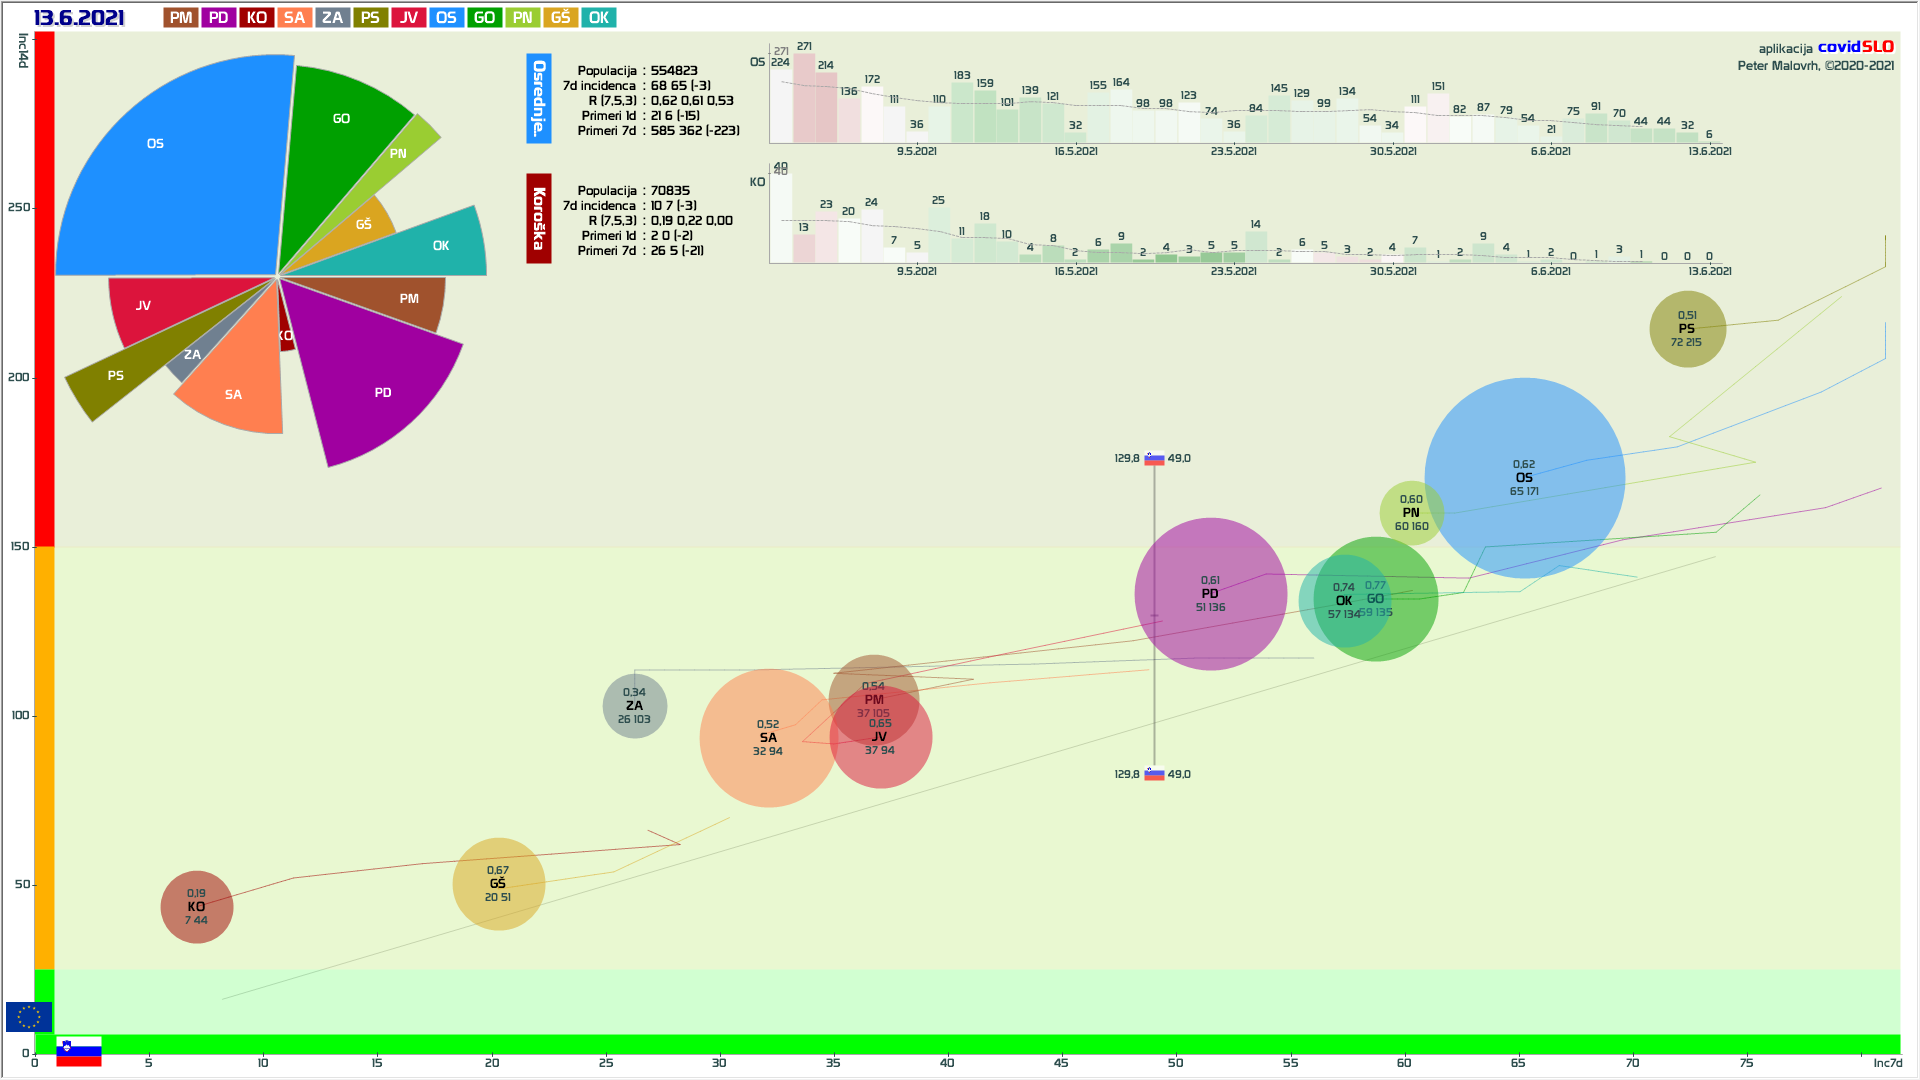
Task: Click the EU flag icon
Action: [x=28, y=1017]
